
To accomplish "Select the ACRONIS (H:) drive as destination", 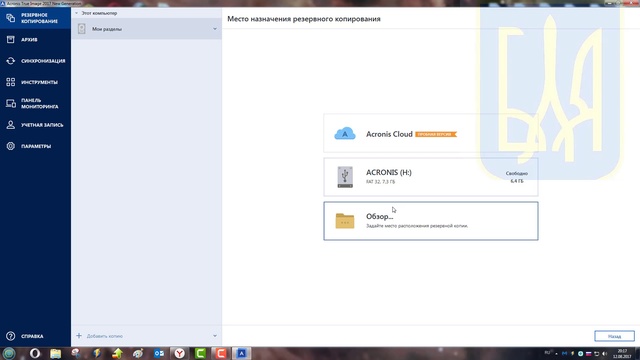I will (x=431, y=177).
